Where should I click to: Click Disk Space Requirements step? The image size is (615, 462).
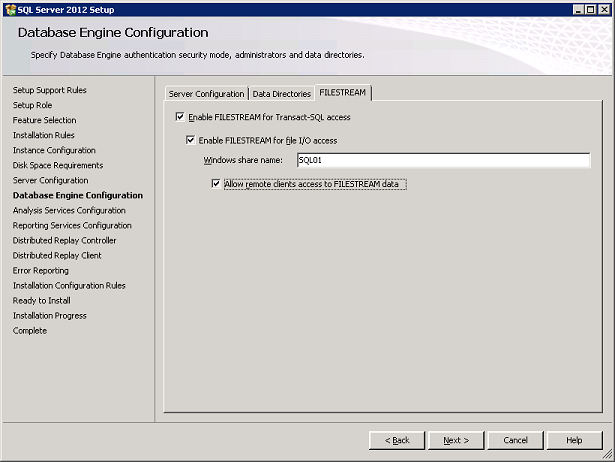point(58,165)
